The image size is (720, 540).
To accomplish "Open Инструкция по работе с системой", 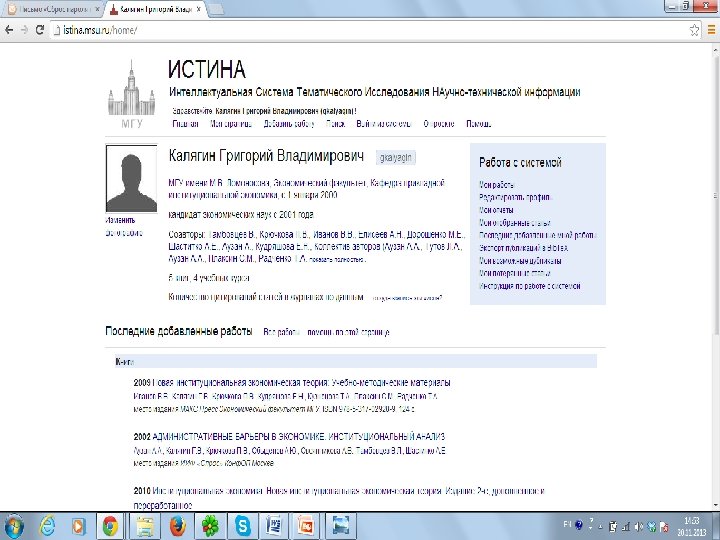I will pyautogui.click(x=530, y=286).
